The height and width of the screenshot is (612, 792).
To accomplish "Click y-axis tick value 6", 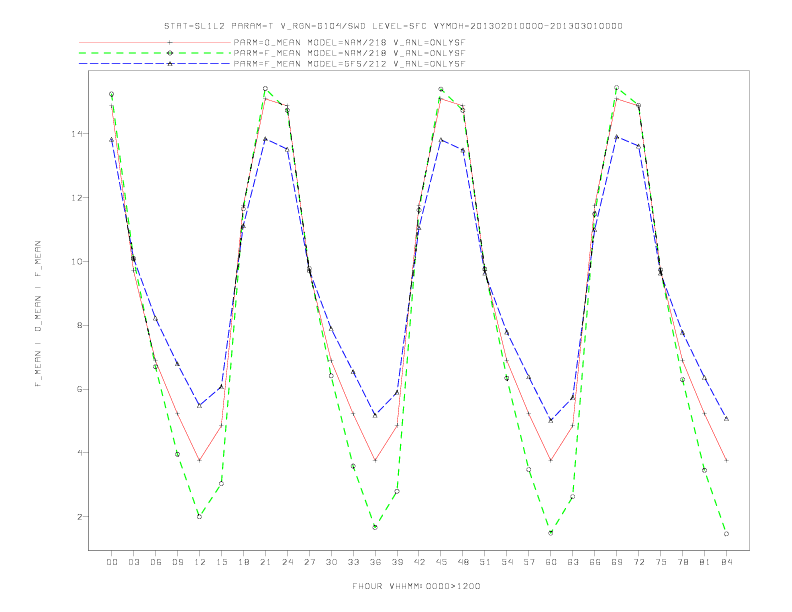I will click(x=79, y=389).
